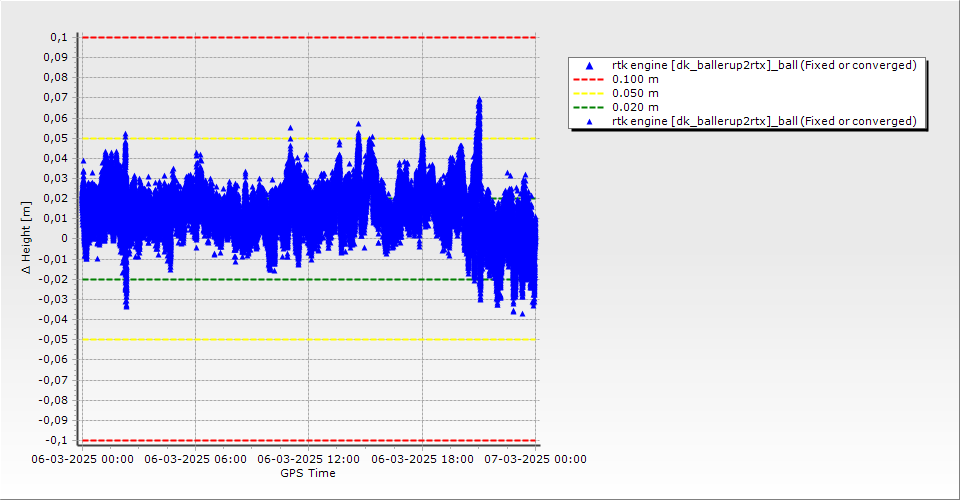Select the first rtk engine legend entry

point(764,65)
